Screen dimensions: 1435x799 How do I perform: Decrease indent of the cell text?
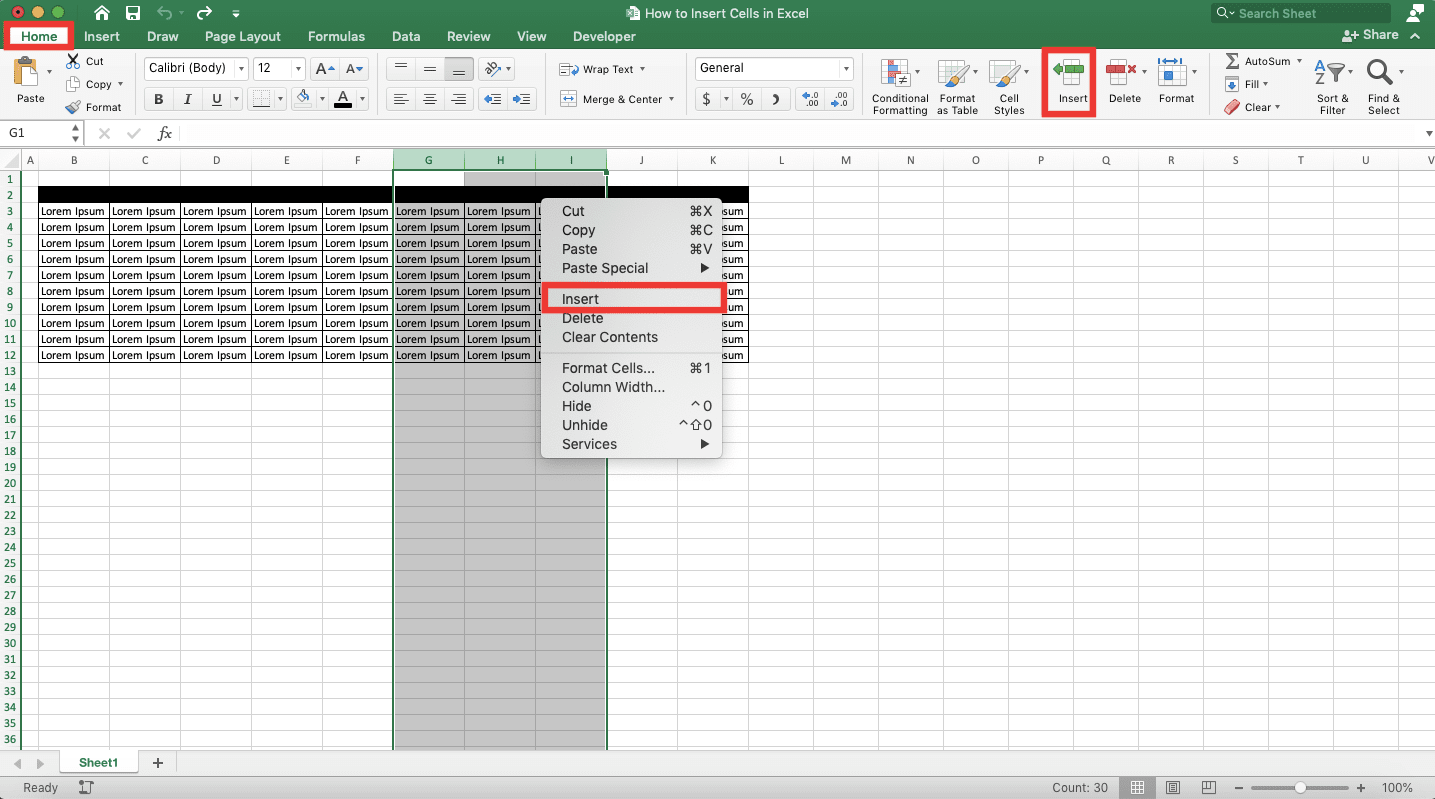(491, 99)
